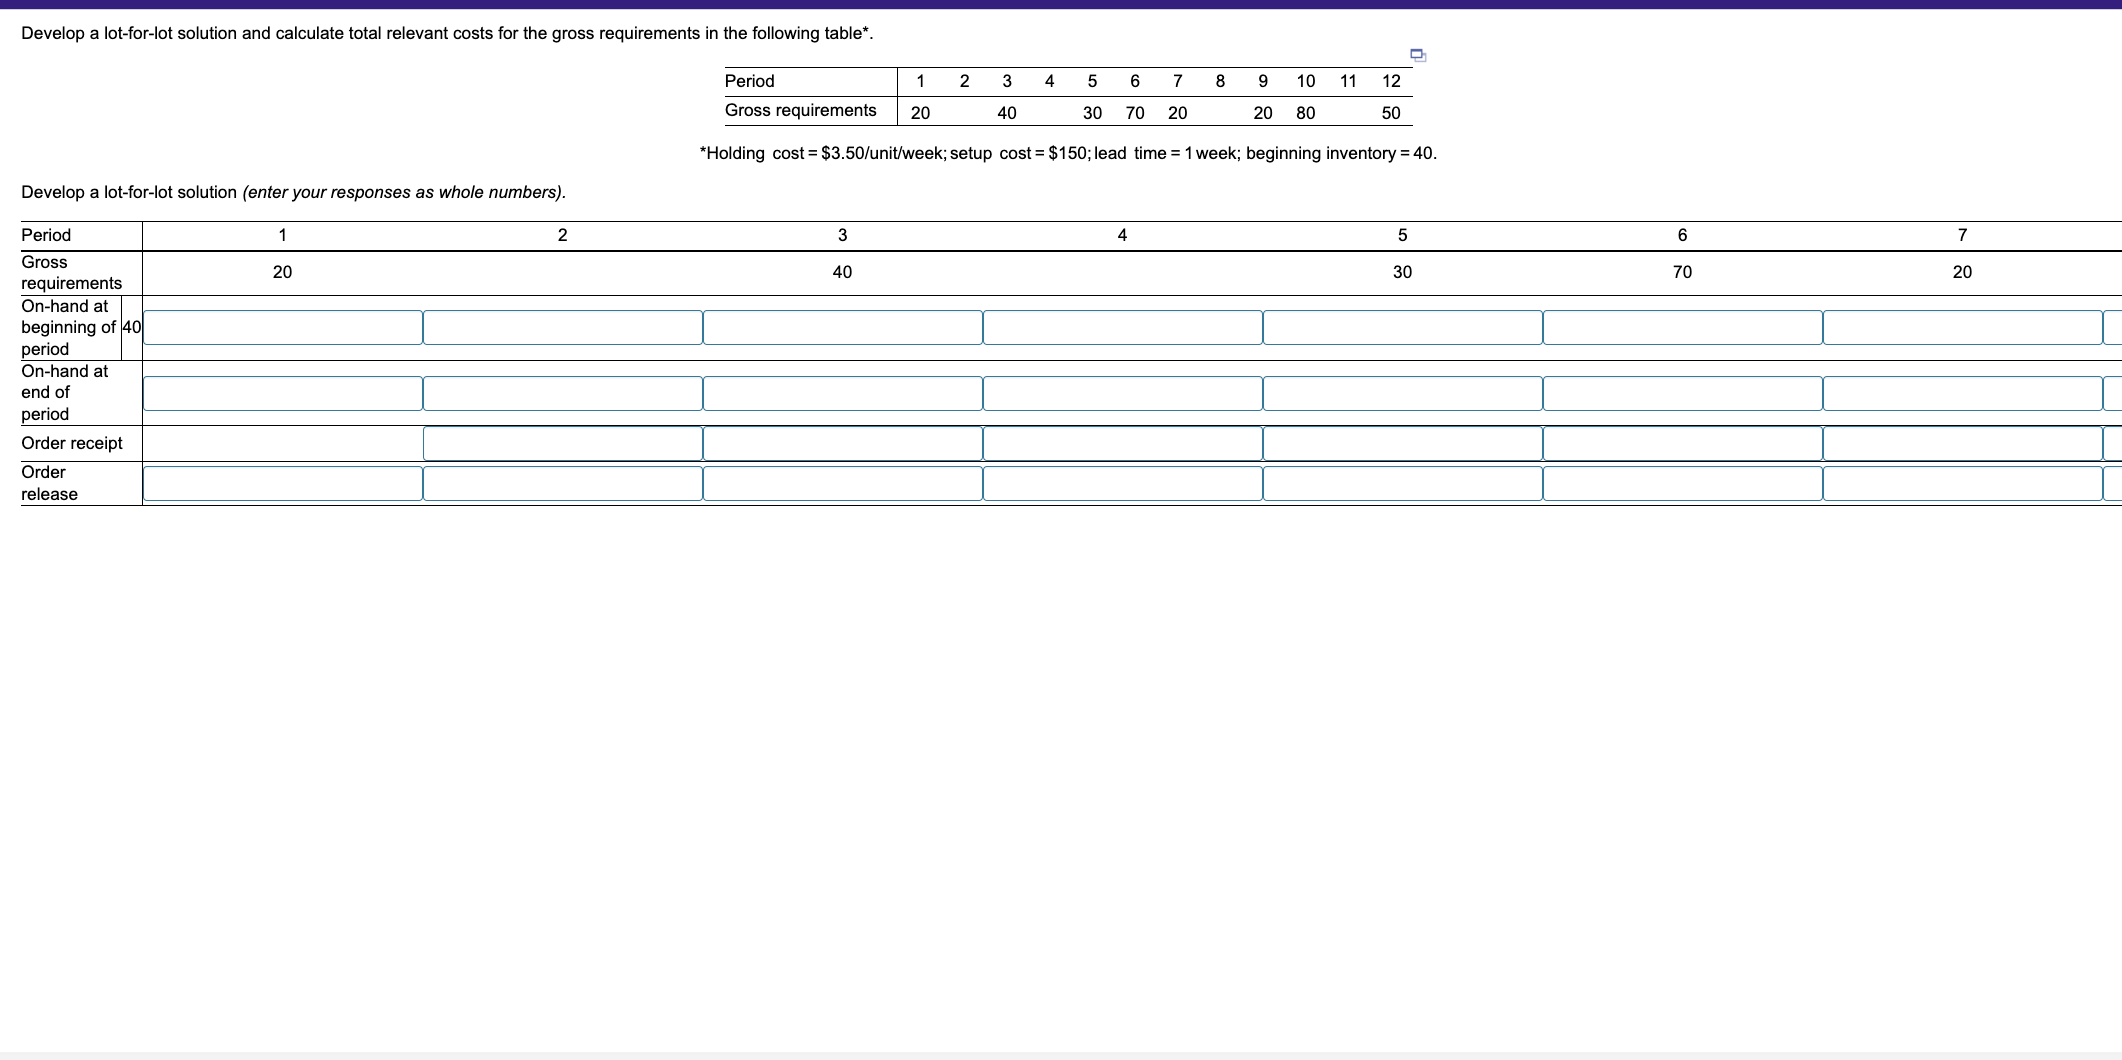Select the on-hand beginning field for period 5
Screen dimensions: 2122x1060
[1403, 327]
